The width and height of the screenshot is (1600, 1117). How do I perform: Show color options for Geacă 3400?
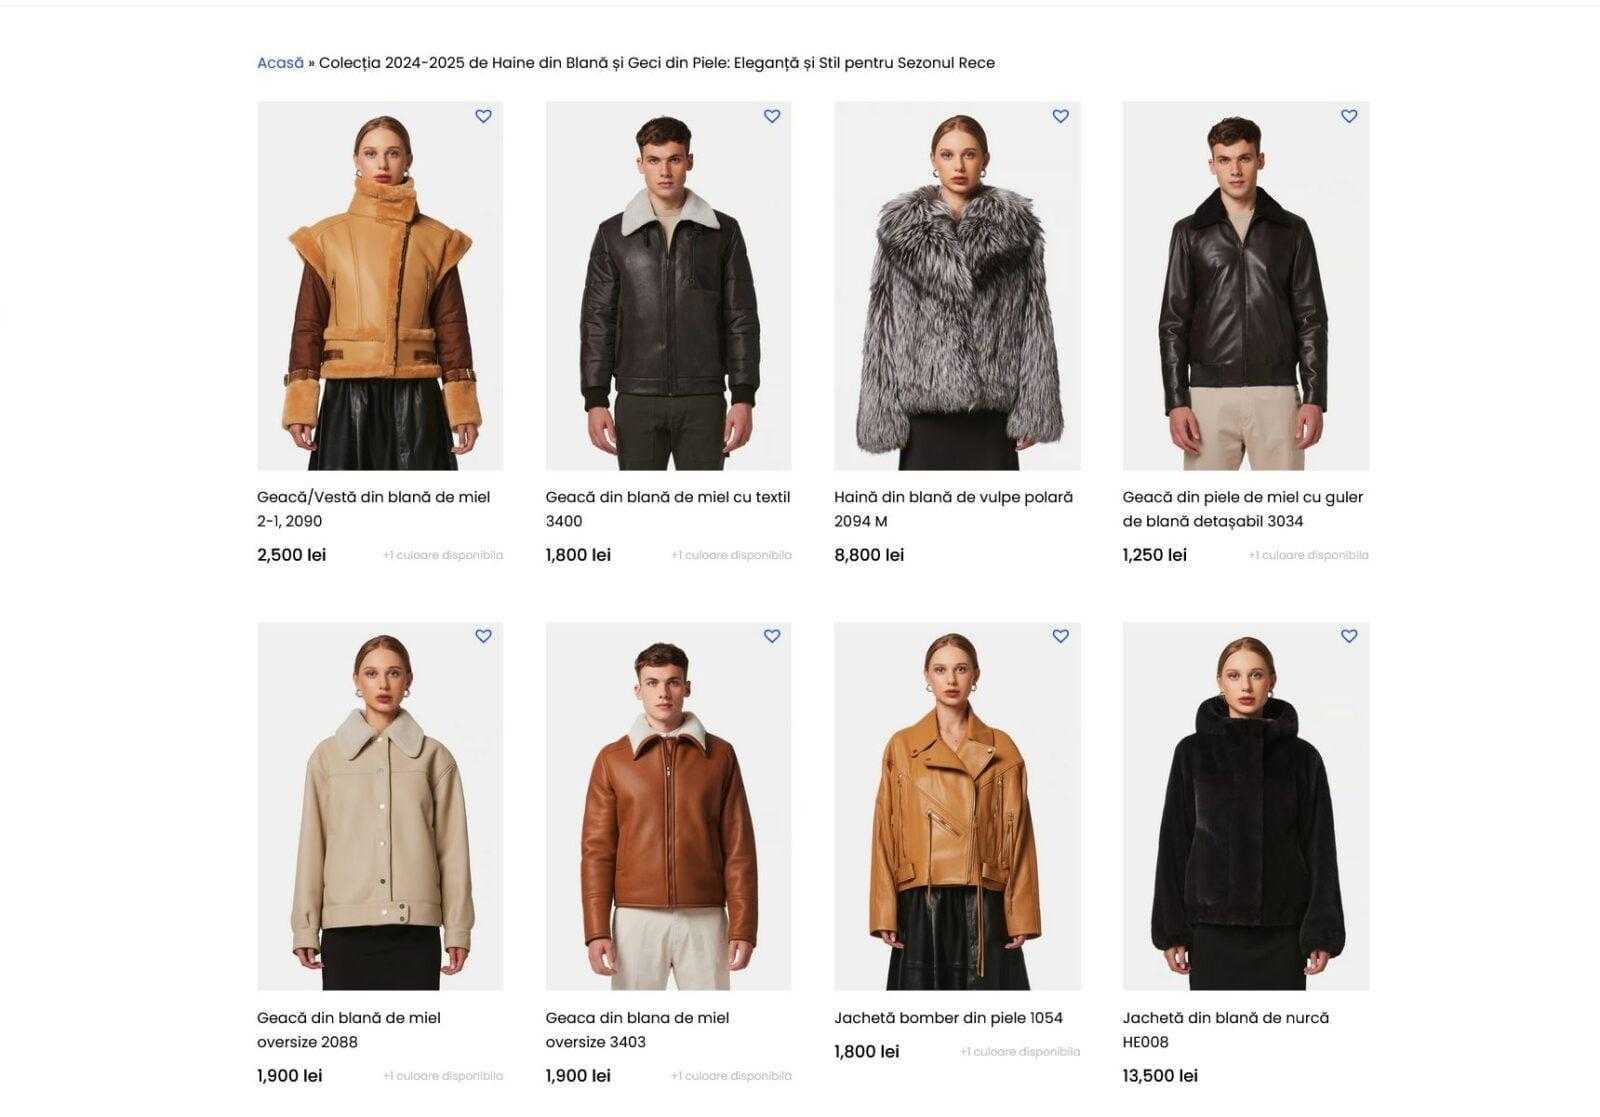[x=731, y=555]
